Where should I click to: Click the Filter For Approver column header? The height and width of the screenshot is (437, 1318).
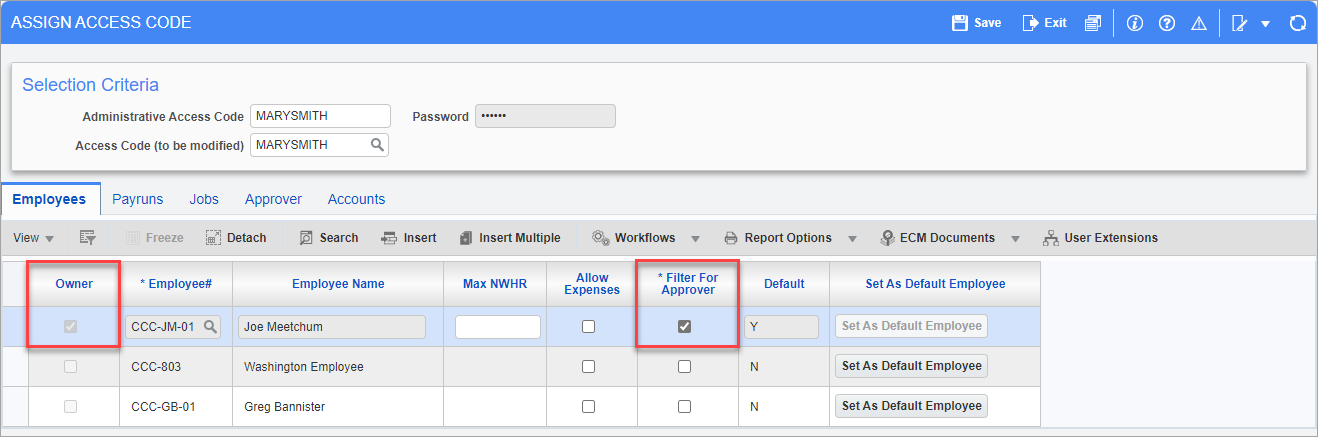[x=686, y=284]
